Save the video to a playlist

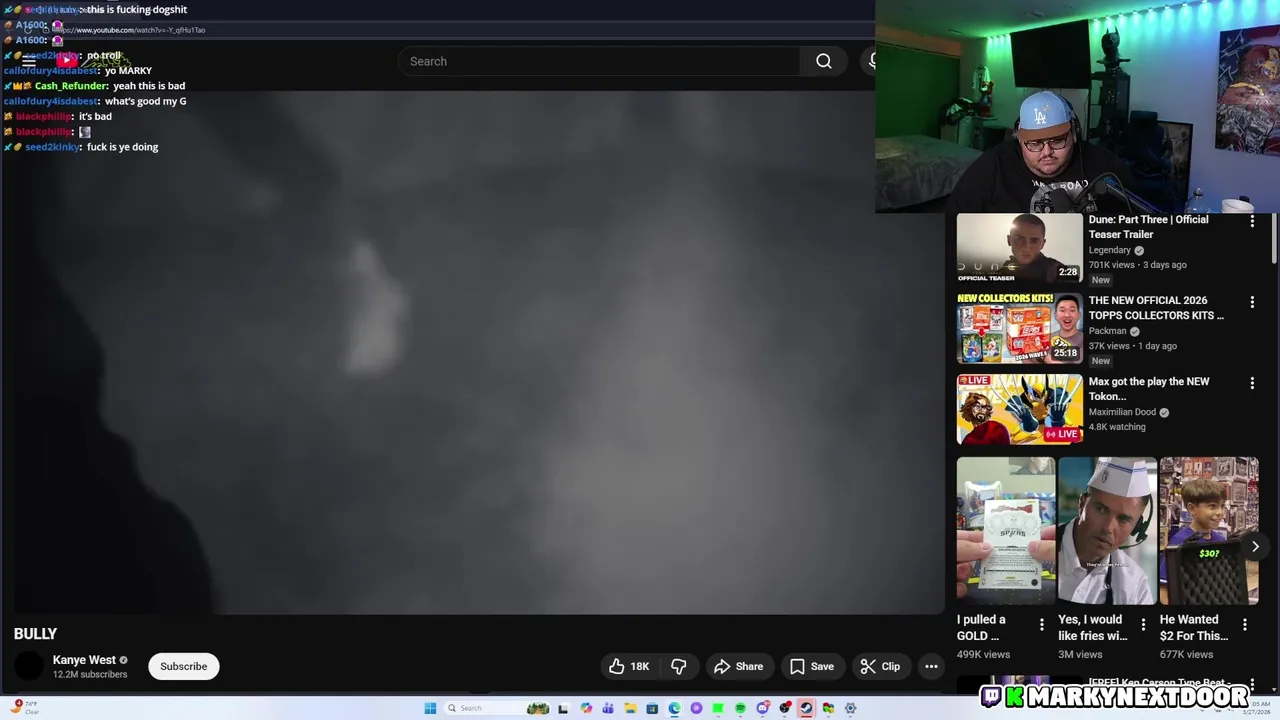(x=811, y=666)
